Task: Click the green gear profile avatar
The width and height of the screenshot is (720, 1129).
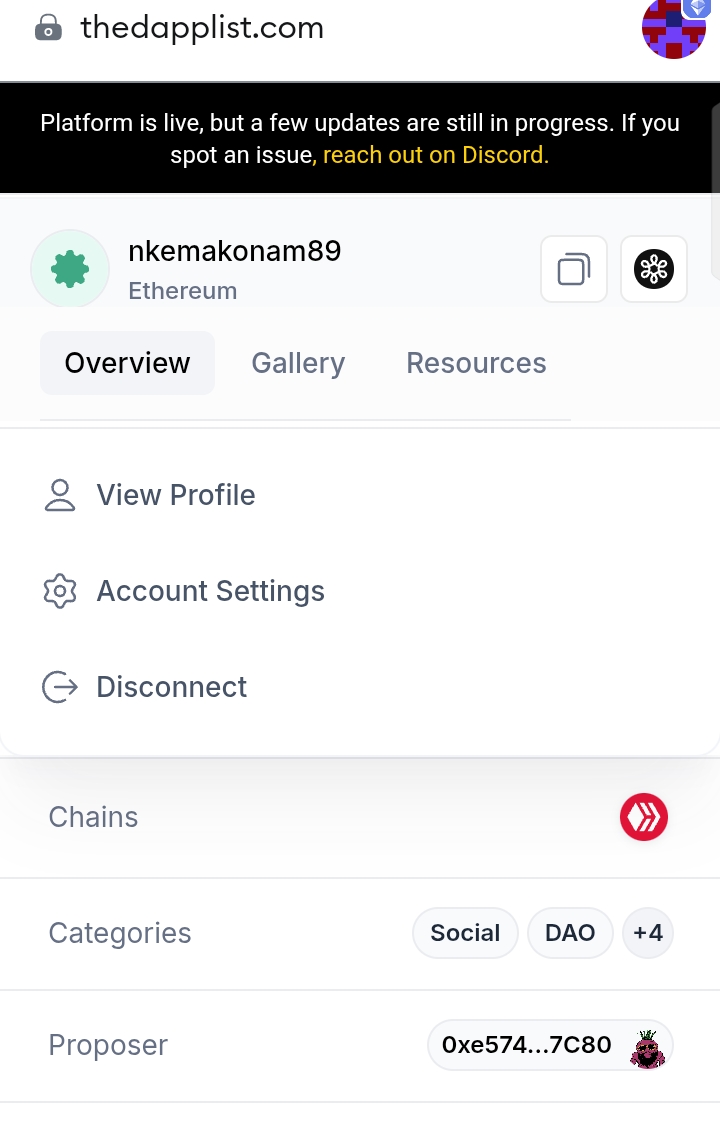Action: [x=70, y=269]
